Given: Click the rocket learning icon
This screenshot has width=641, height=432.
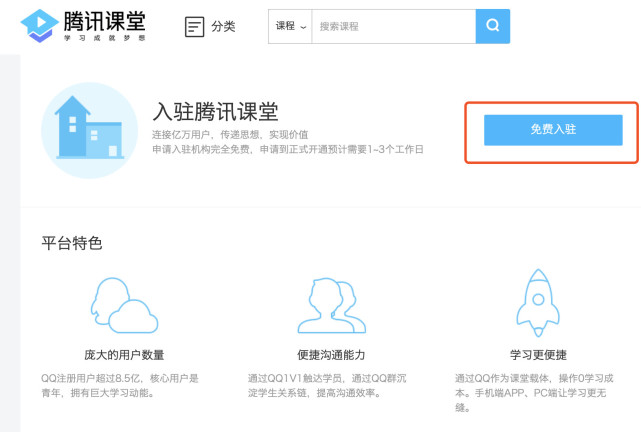Looking at the screenshot, I should [x=538, y=303].
